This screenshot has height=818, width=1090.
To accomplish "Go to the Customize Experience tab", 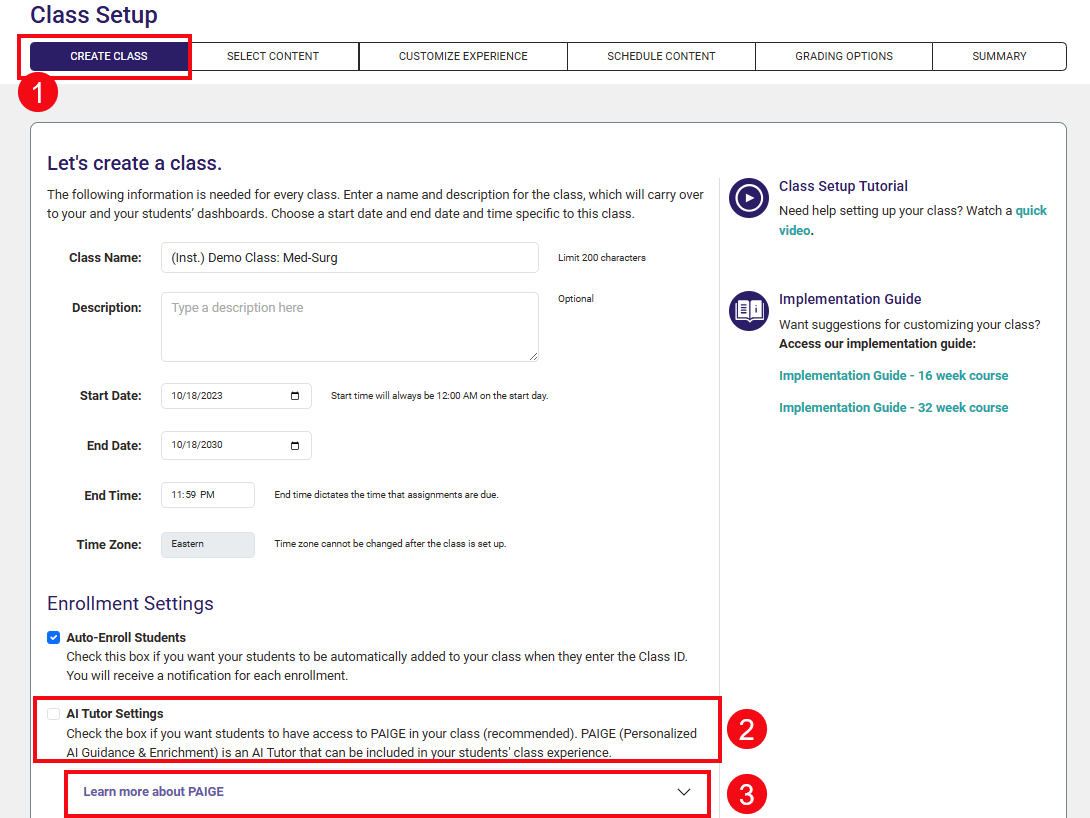I will pos(463,56).
